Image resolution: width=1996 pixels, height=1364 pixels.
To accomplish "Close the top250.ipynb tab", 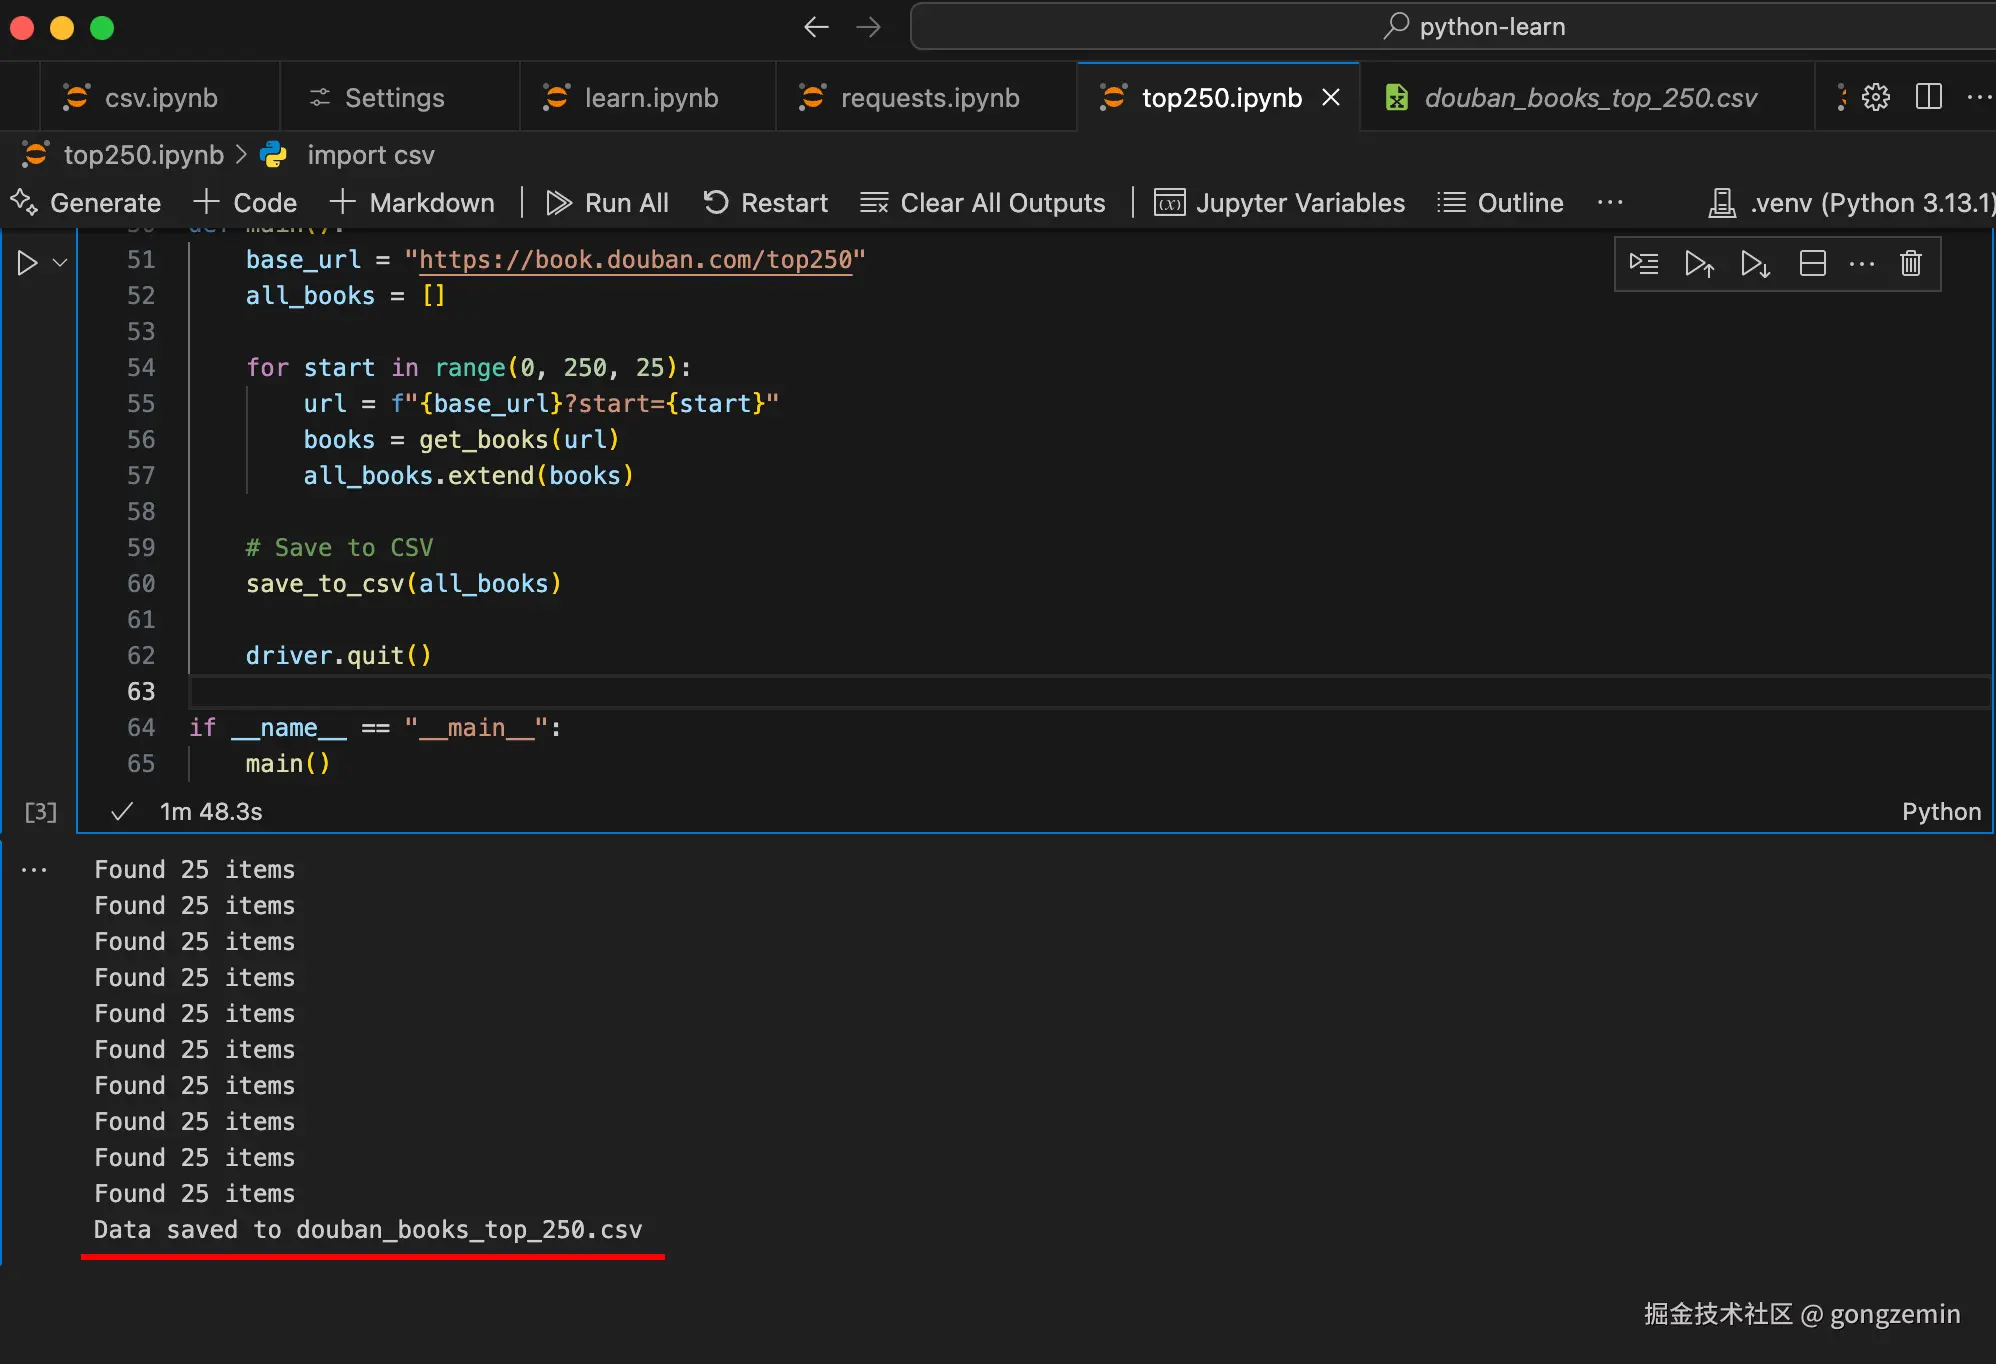I will pyautogui.click(x=1331, y=98).
